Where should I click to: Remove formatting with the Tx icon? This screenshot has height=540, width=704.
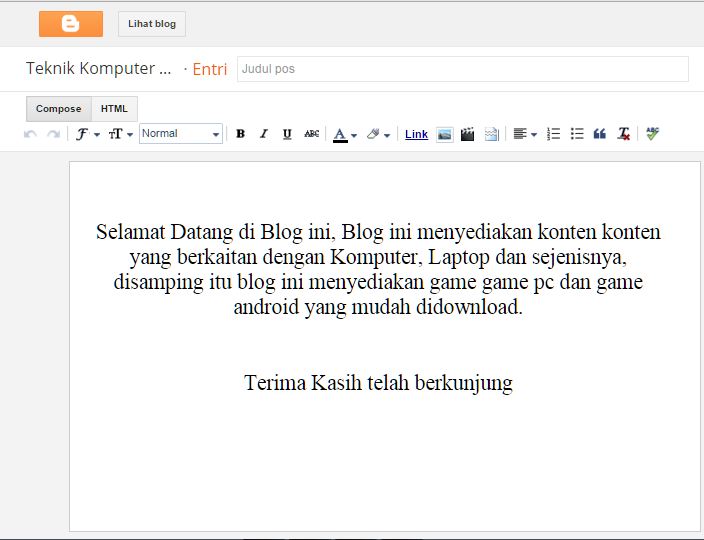(624, 134)
